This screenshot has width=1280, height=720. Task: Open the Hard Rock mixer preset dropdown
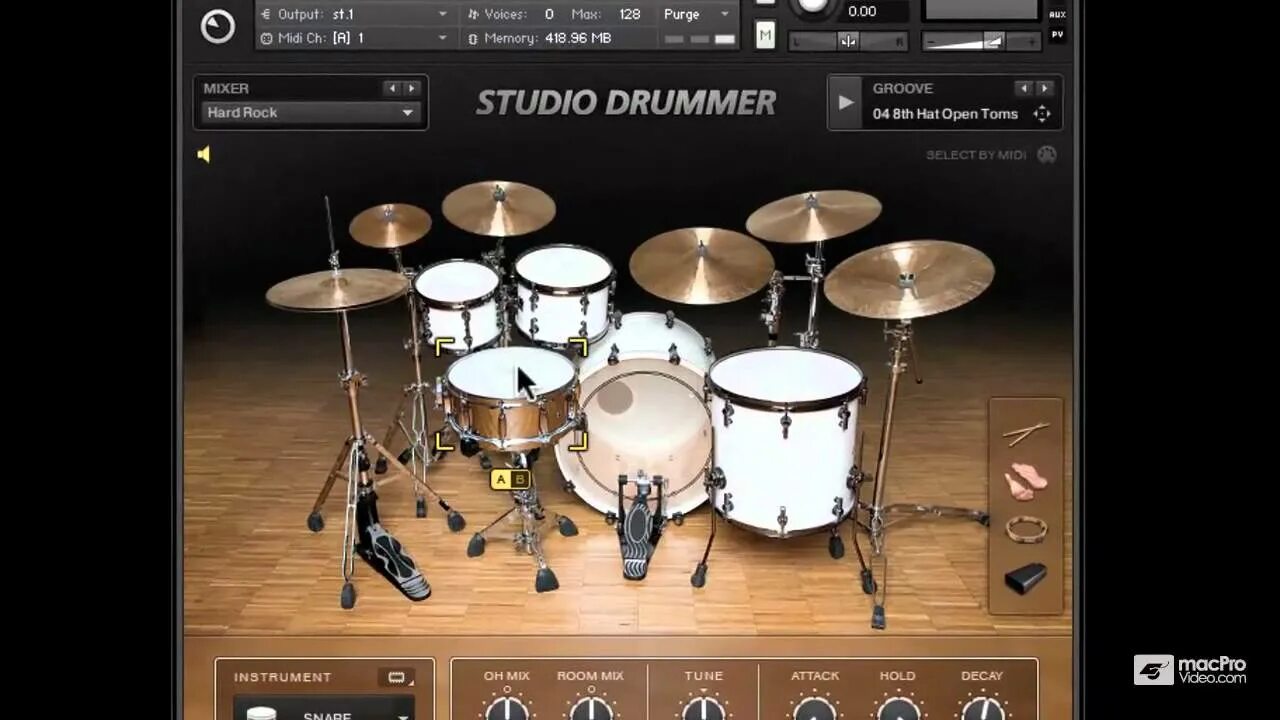click(x=310, y=113)
